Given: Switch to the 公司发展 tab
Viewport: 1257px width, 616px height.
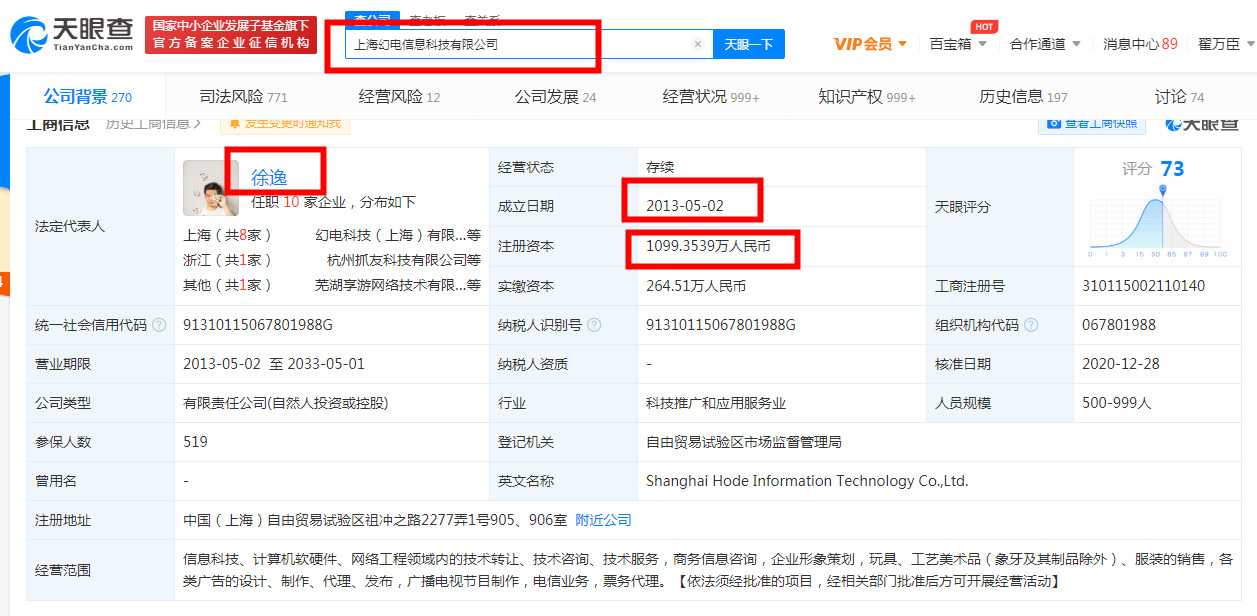Looking at the screenshot, I should pos(555,97).
